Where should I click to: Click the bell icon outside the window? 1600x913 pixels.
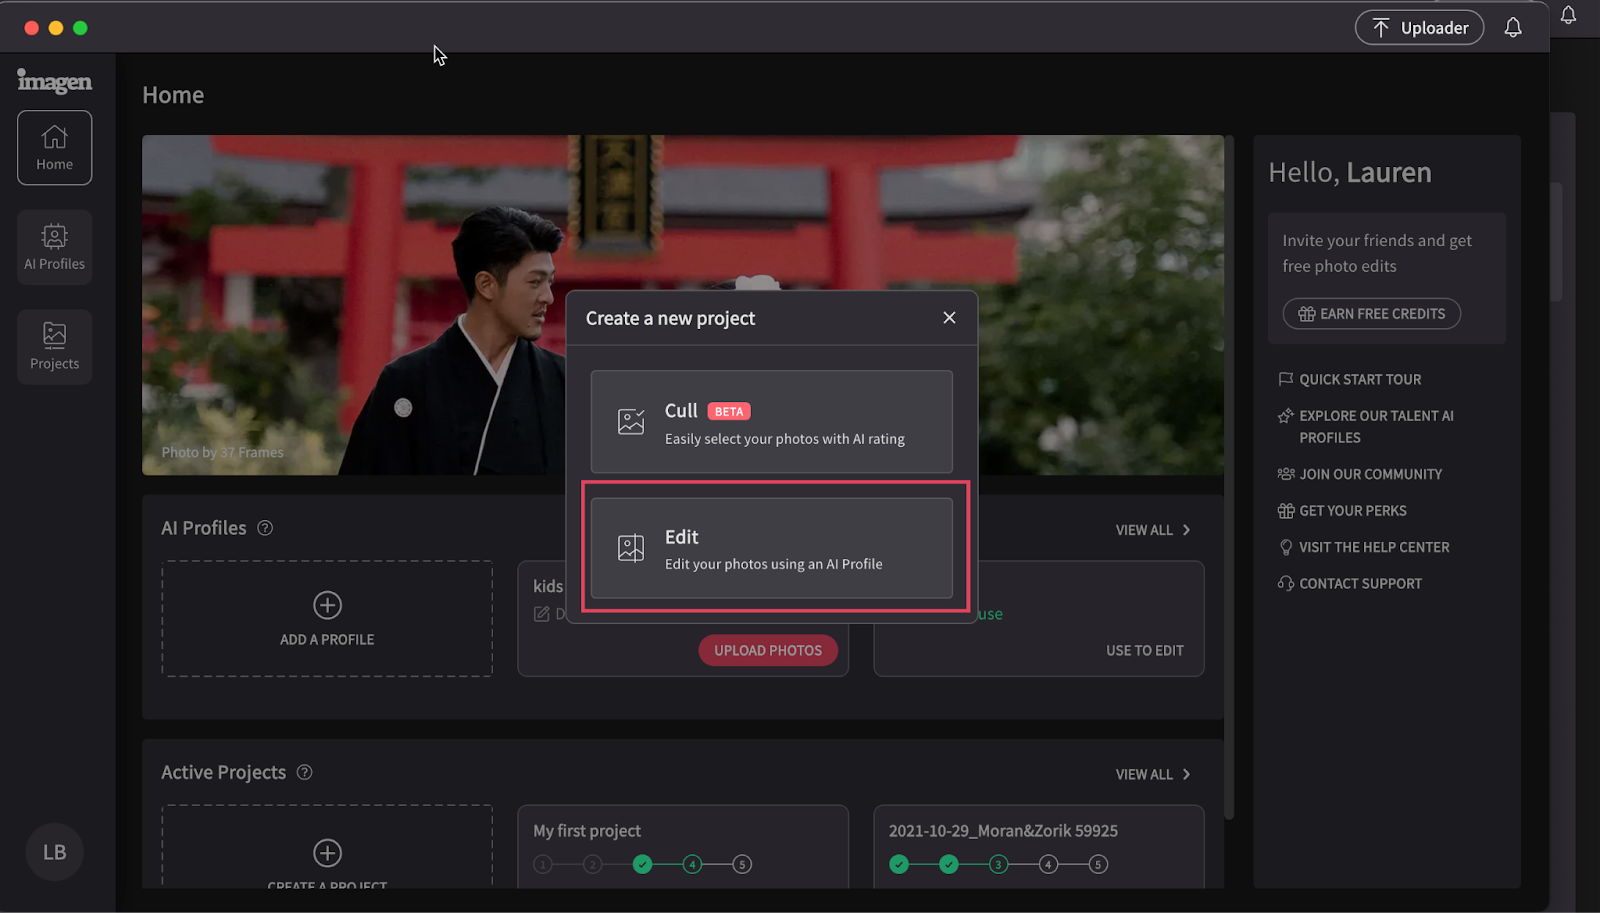click(x=1568, y=15)
